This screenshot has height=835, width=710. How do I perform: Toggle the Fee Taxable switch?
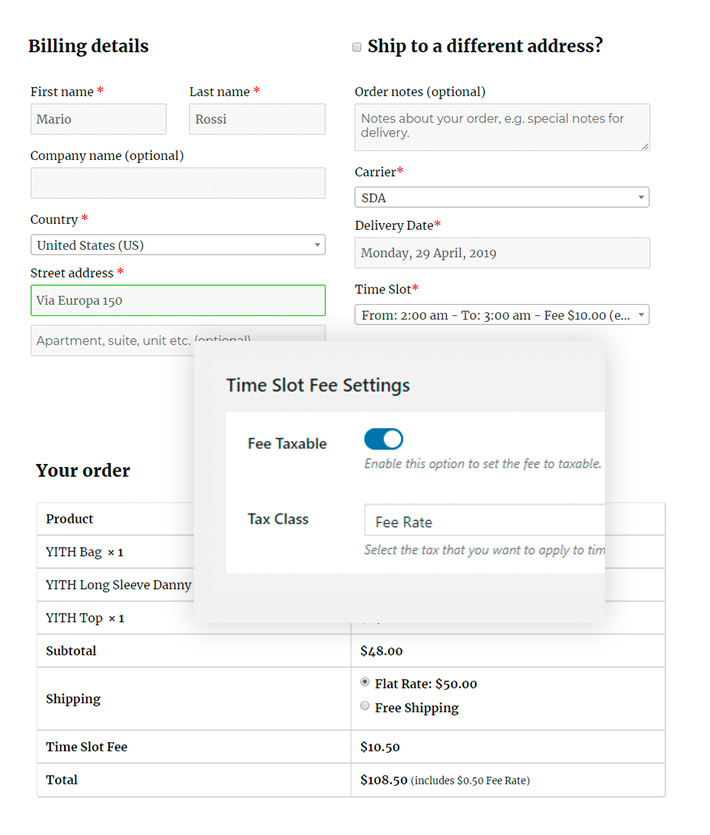click(x=383, y=440)
